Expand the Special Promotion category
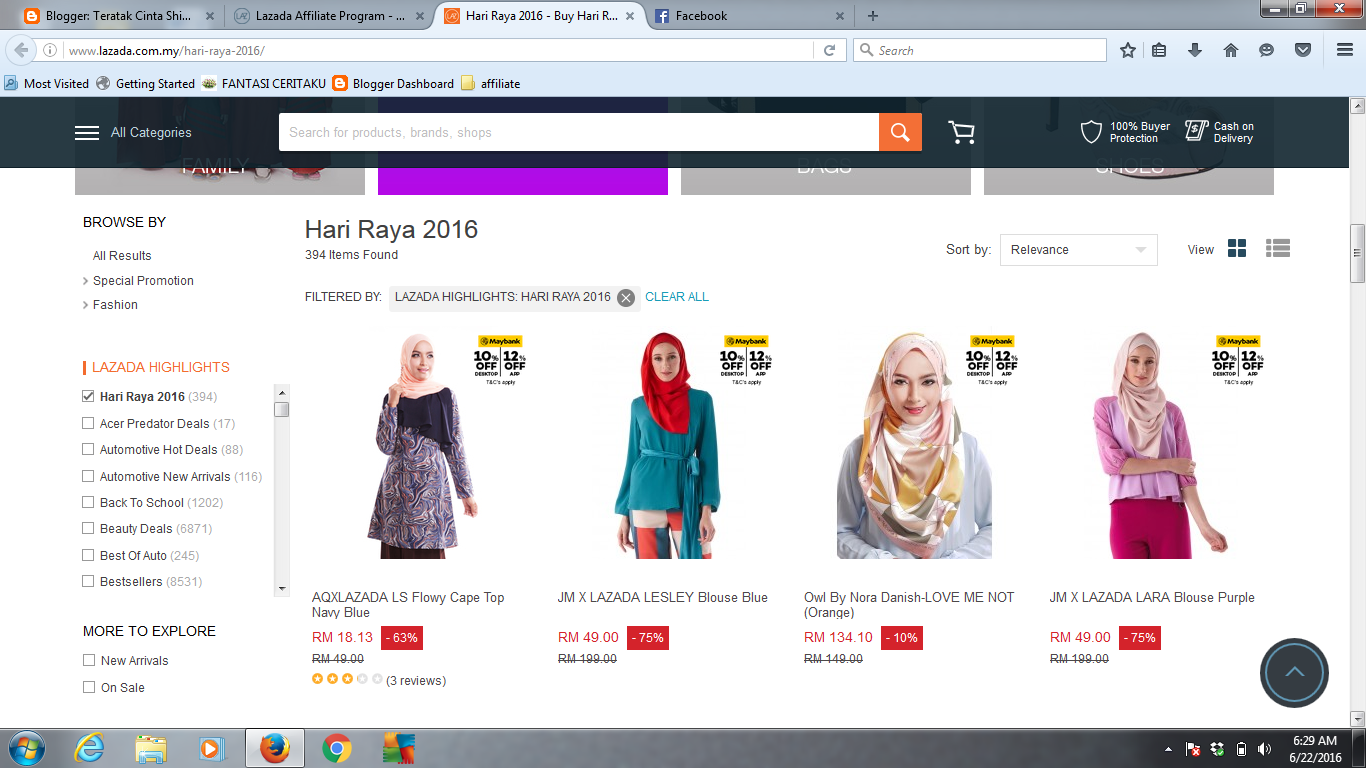Viewport: 1366px width, 768px height. coord(143,281)
